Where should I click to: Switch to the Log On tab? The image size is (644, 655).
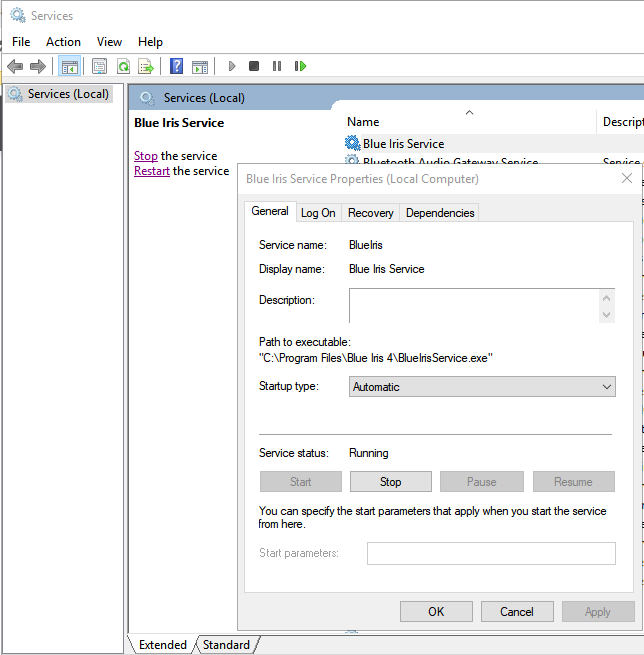coord(318,213)
